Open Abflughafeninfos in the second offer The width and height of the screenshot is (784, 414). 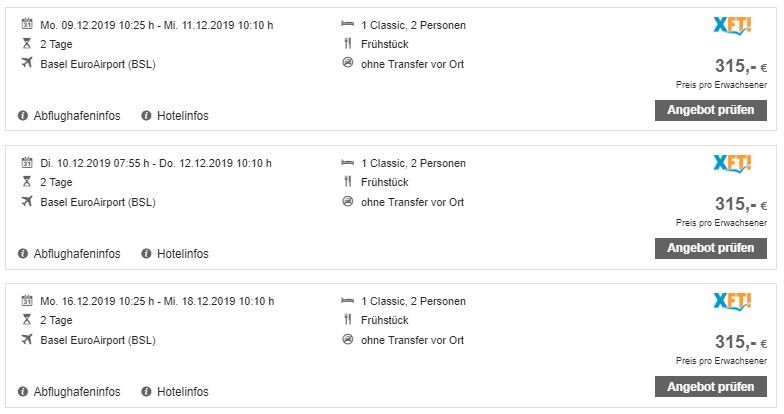pos(76,254)
